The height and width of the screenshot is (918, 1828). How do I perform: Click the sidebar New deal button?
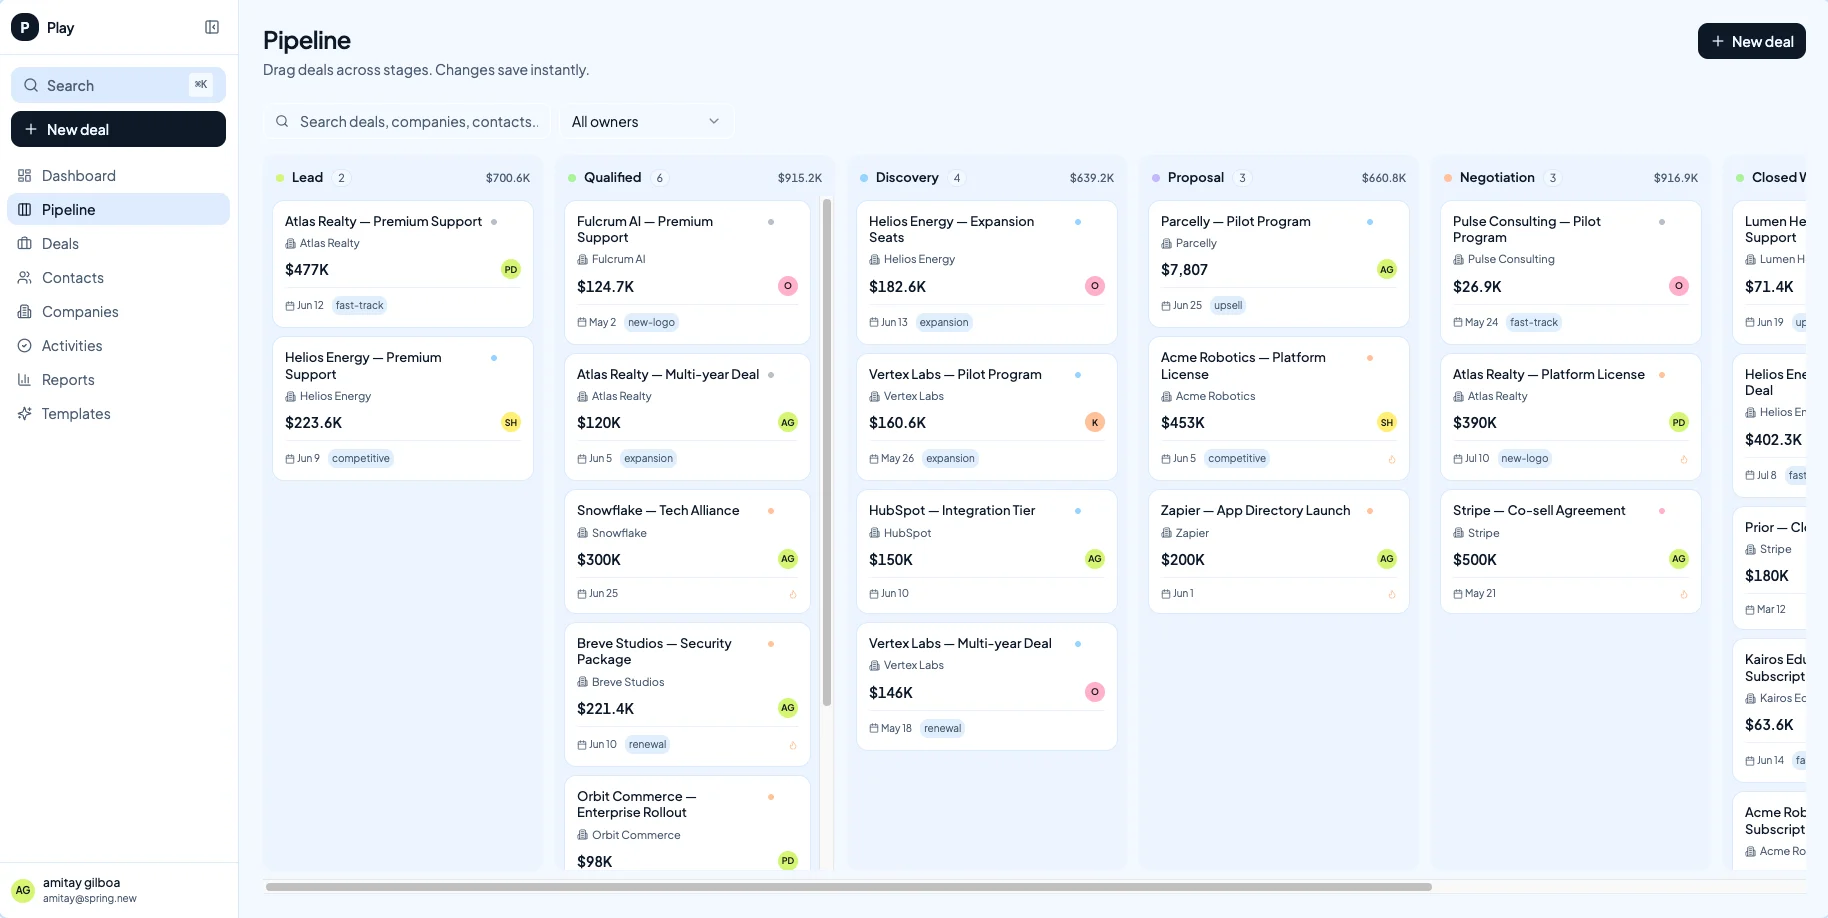pos(118,129)
